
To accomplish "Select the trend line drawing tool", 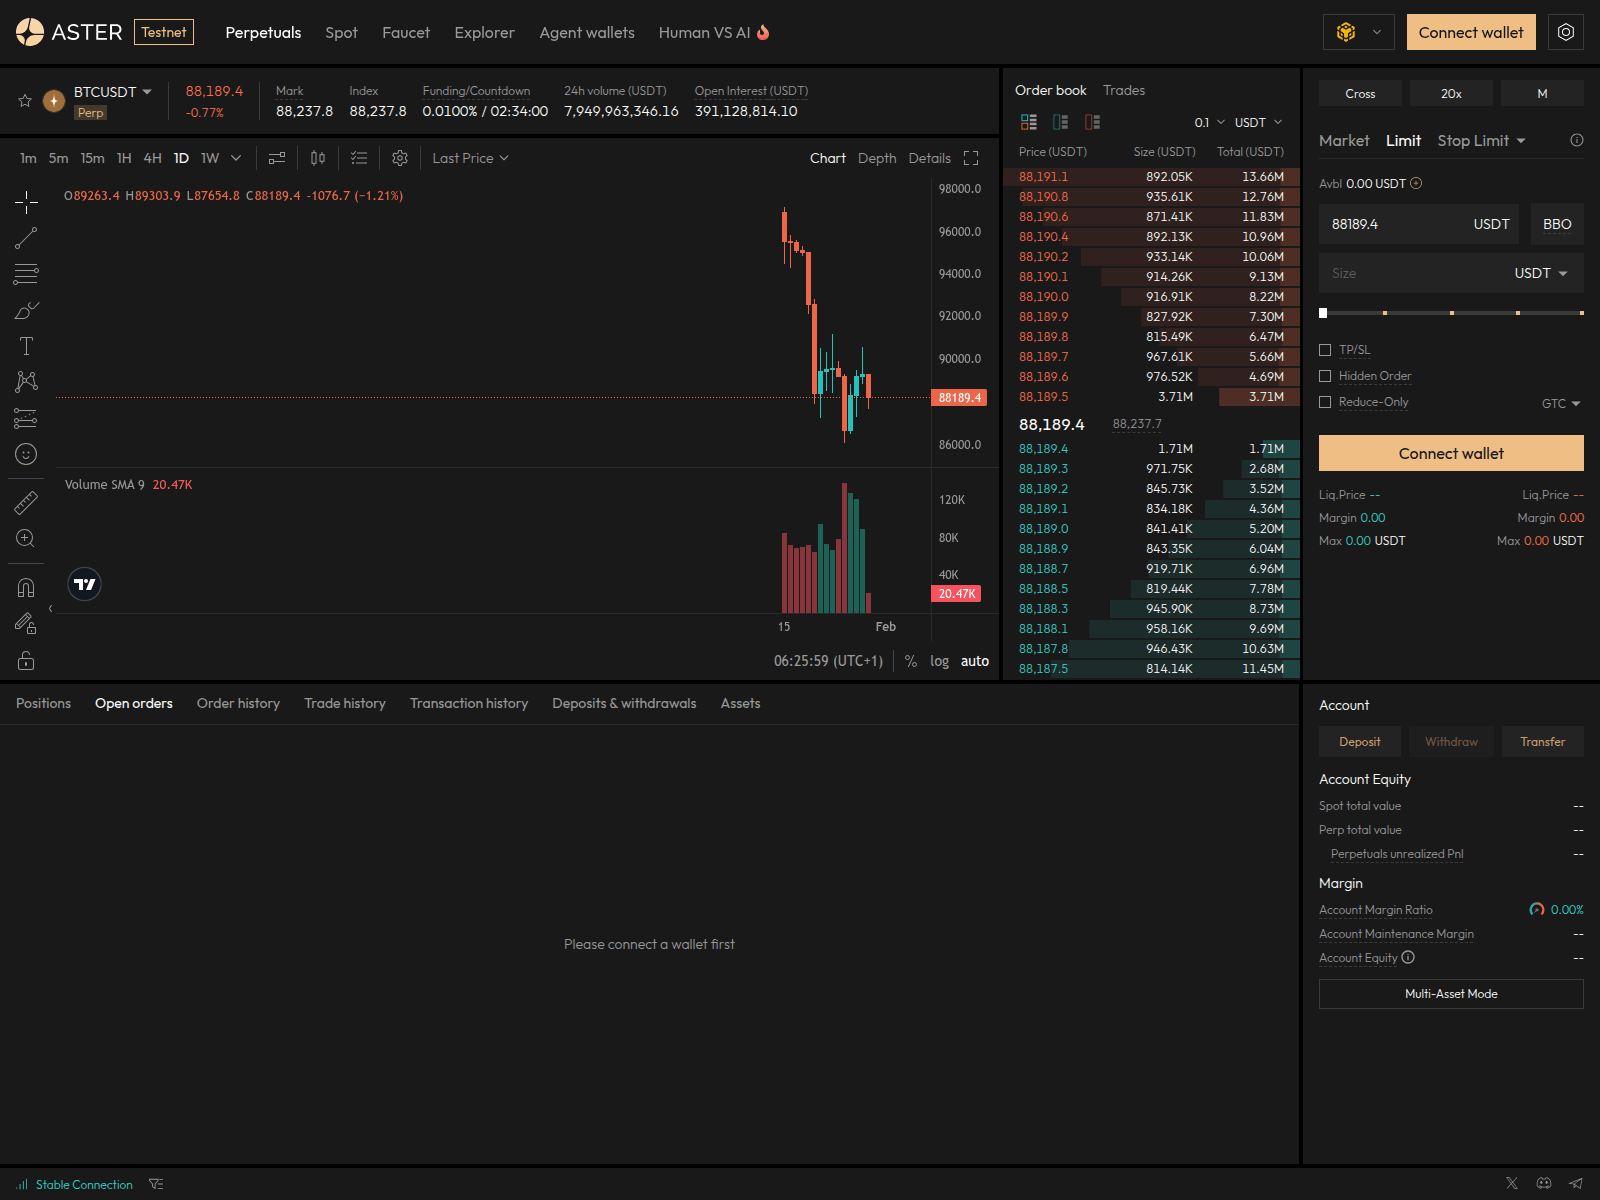I will click(x=26, y=238).
